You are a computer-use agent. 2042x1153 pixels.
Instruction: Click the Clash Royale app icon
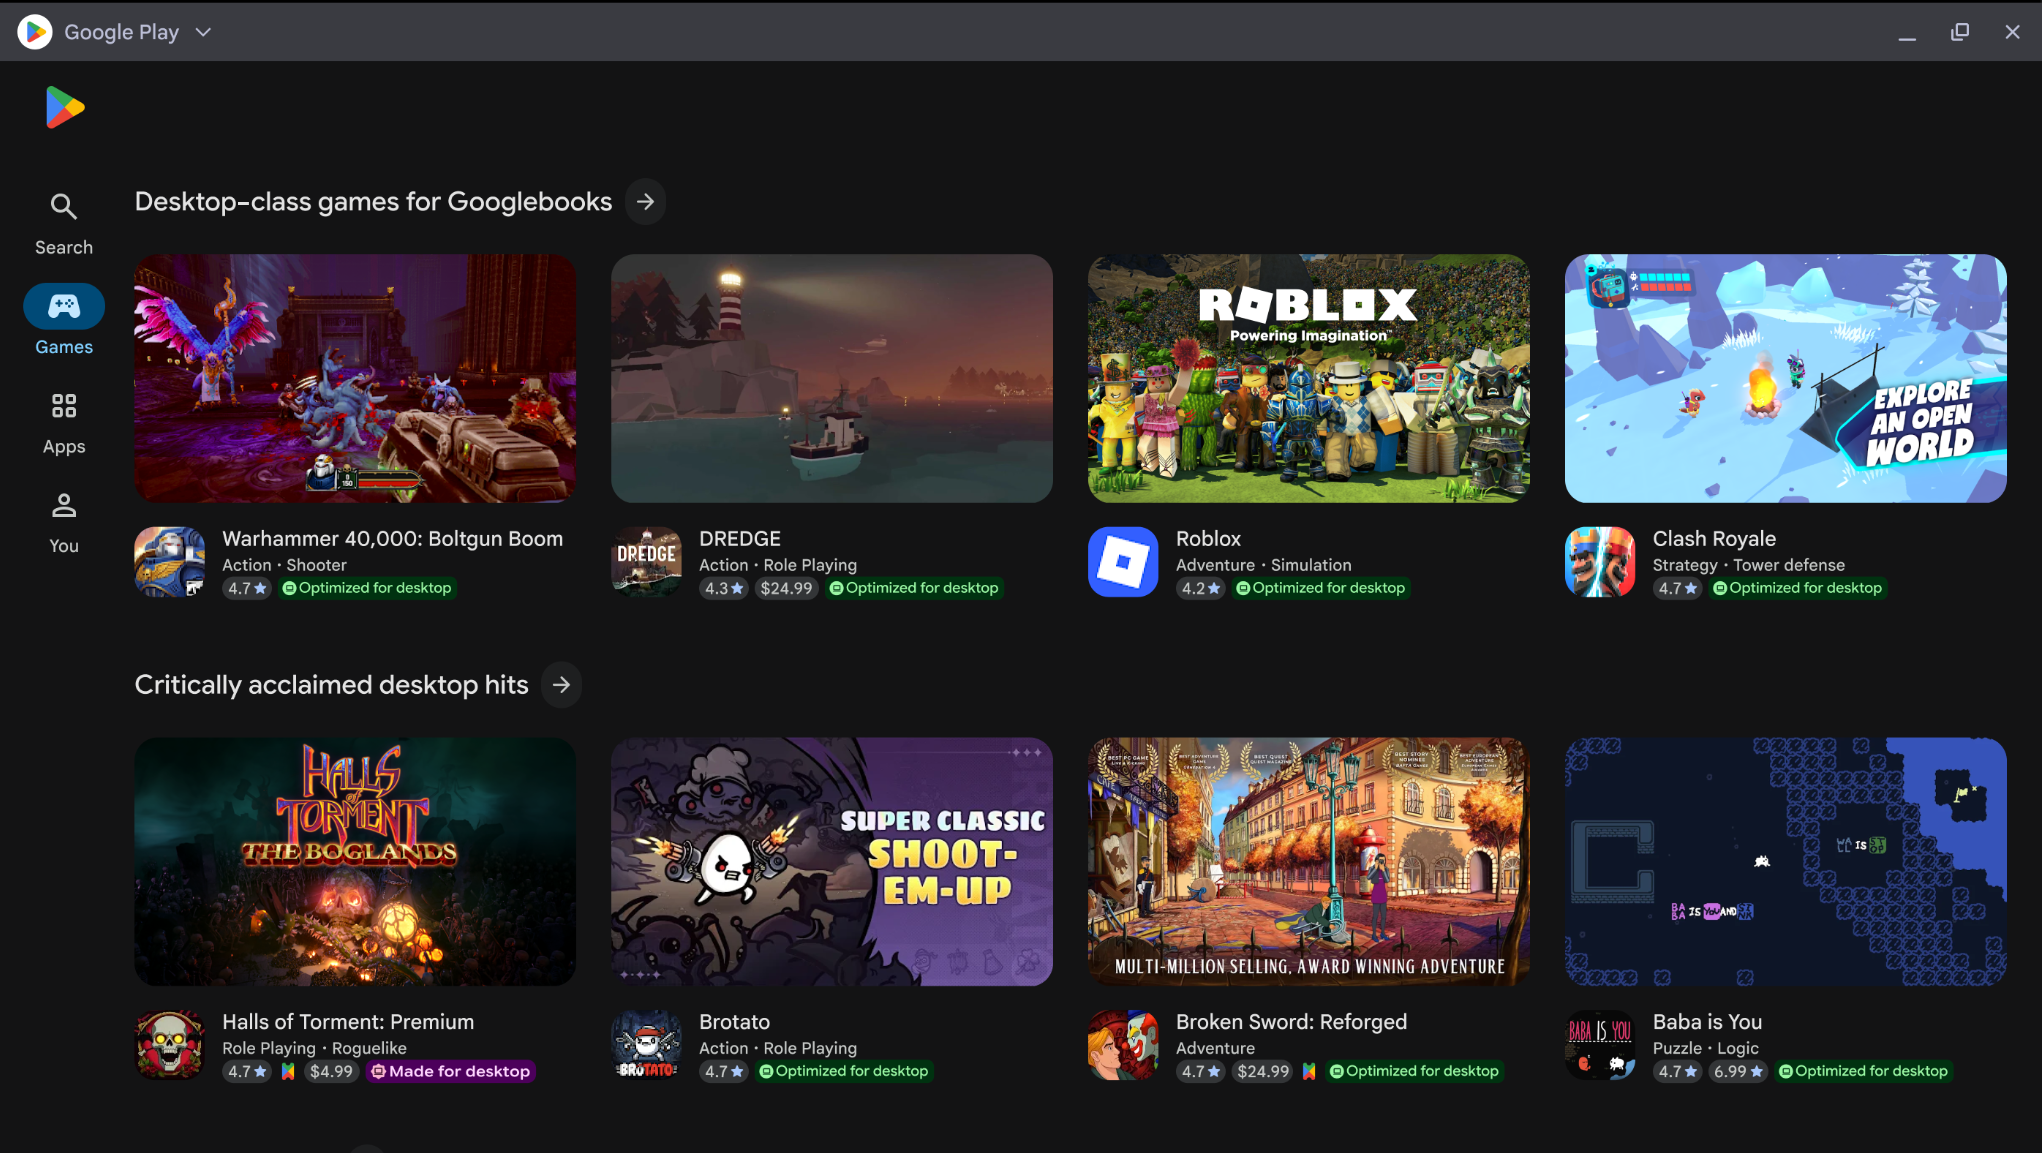[1600, 562]
